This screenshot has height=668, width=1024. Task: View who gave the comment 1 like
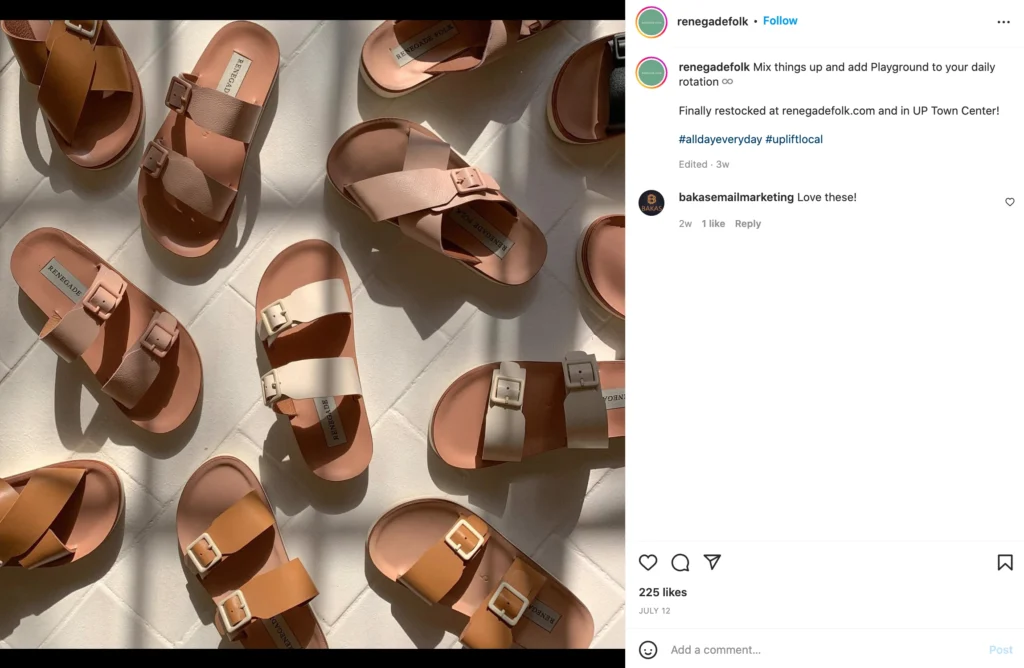click(713, 224)
